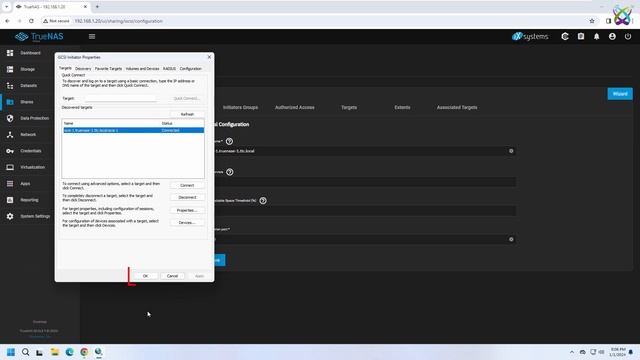Viewport: 640px width, 360px height.
Task: Open Reporting in TrueNAS sidebar
Action: point(29,200)
